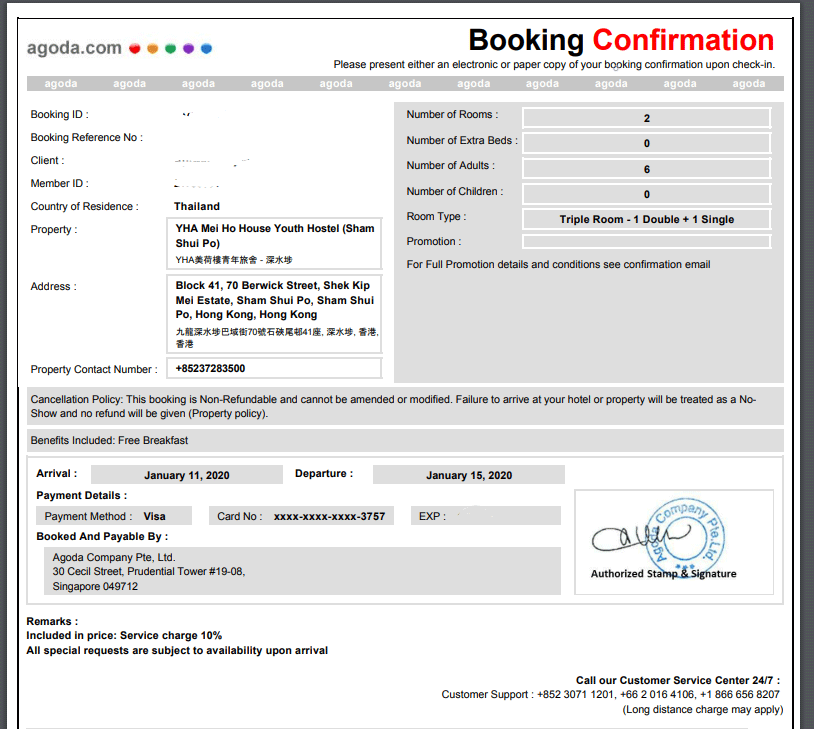Click the card number xxxx-xxxx-xxxx-3757
The height and width of the screenshot is (729, 814).
pos(329,516)
